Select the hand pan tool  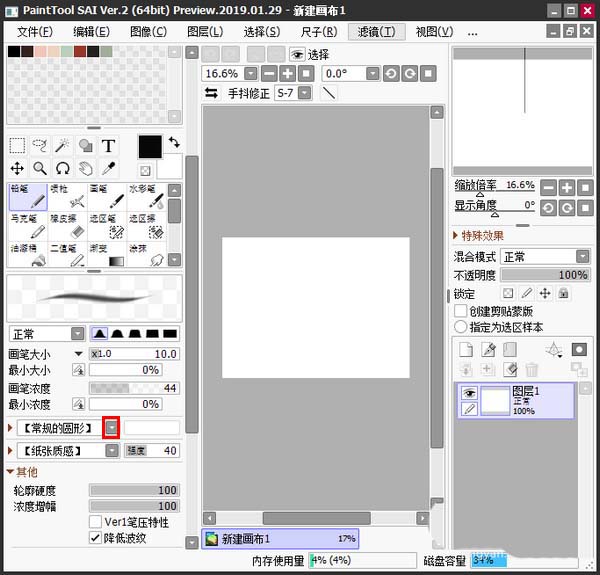pyautogui.click(x=85, y=168)
